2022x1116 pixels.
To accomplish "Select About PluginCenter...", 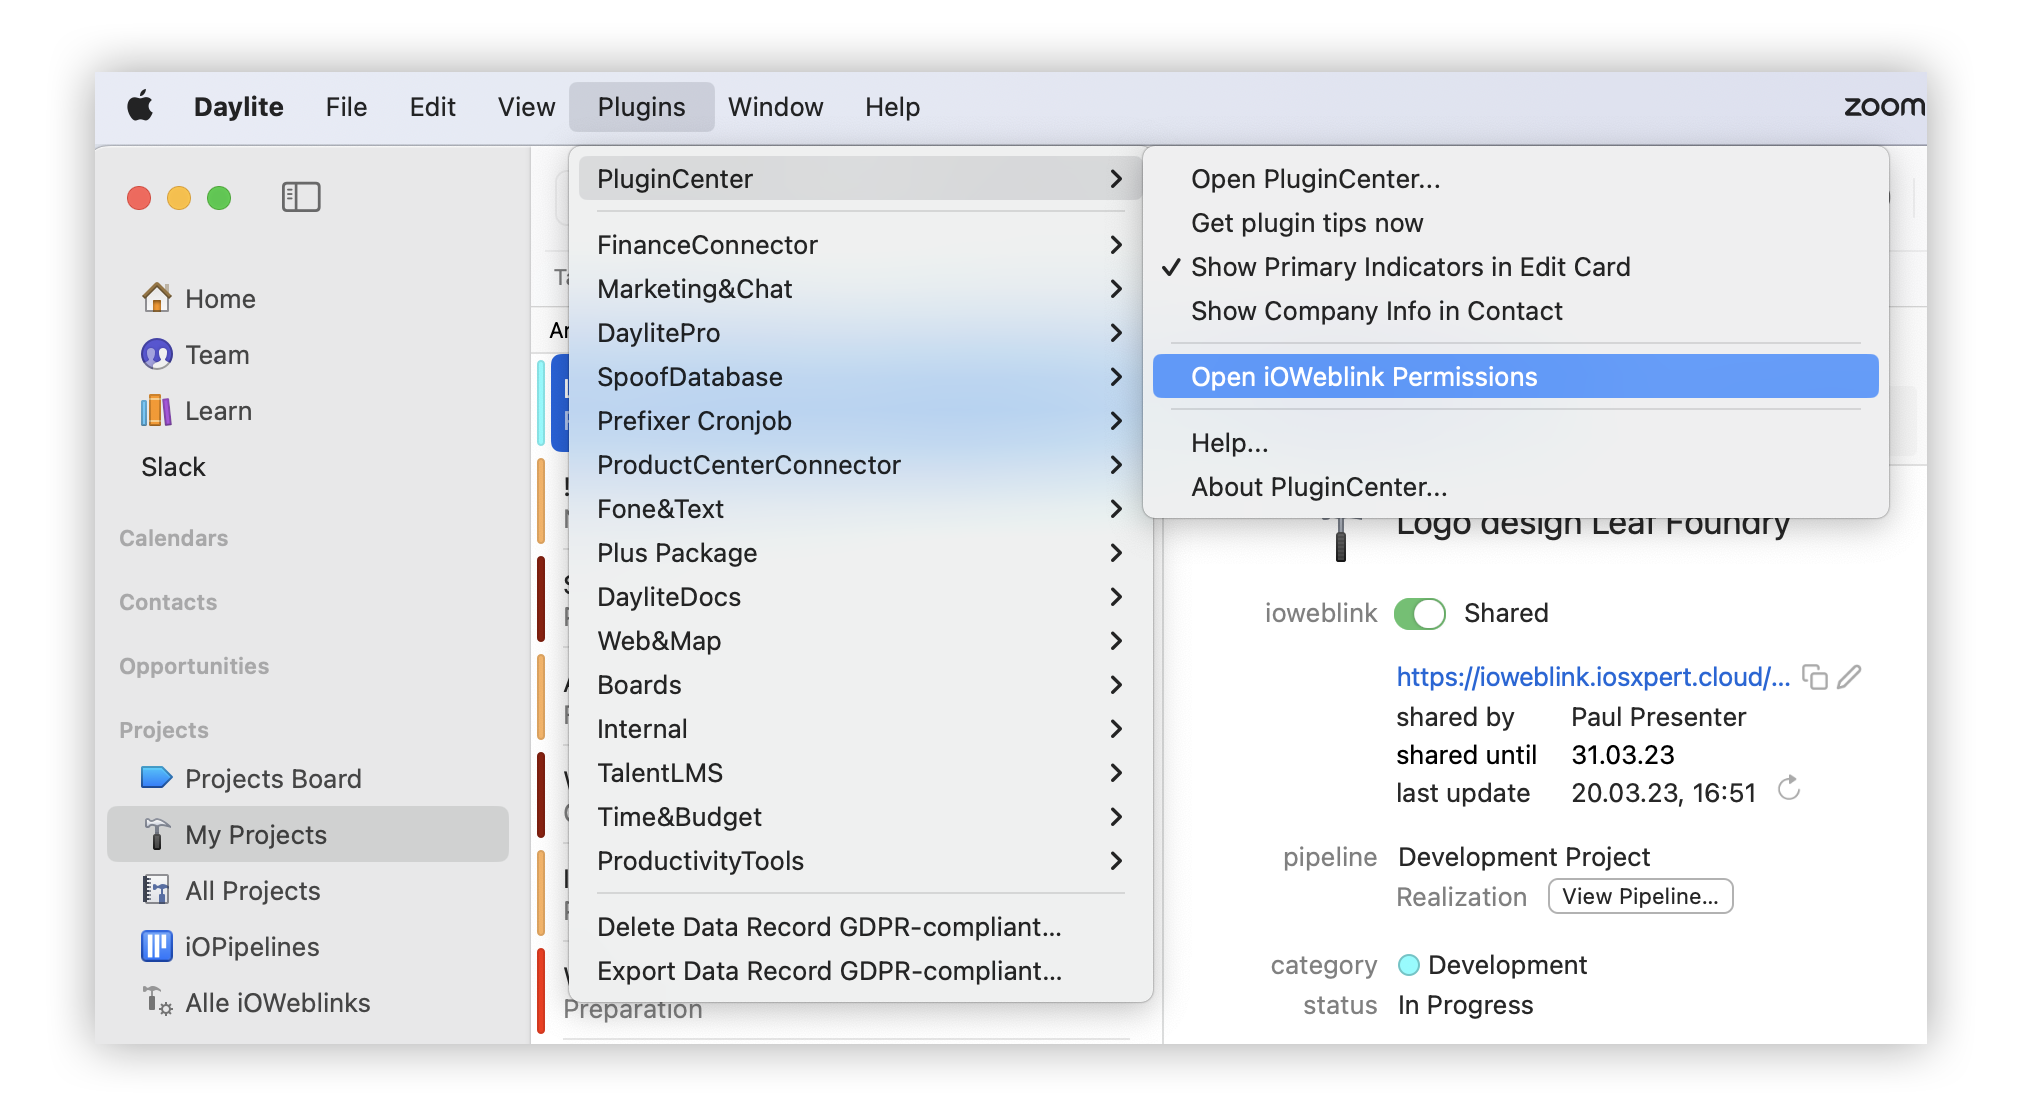I will pos(1516,487).
